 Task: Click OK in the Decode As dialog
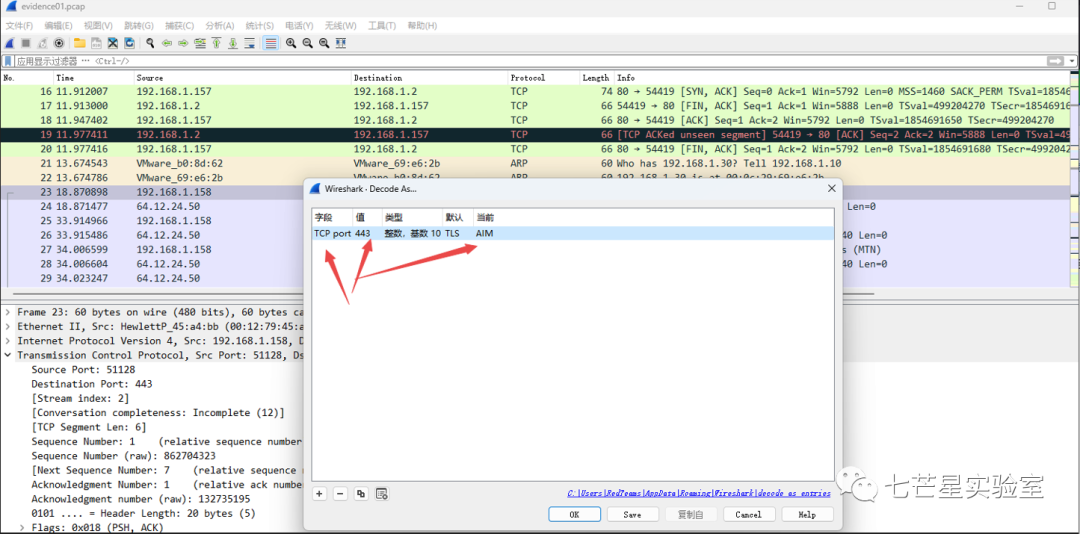(574, 514)
